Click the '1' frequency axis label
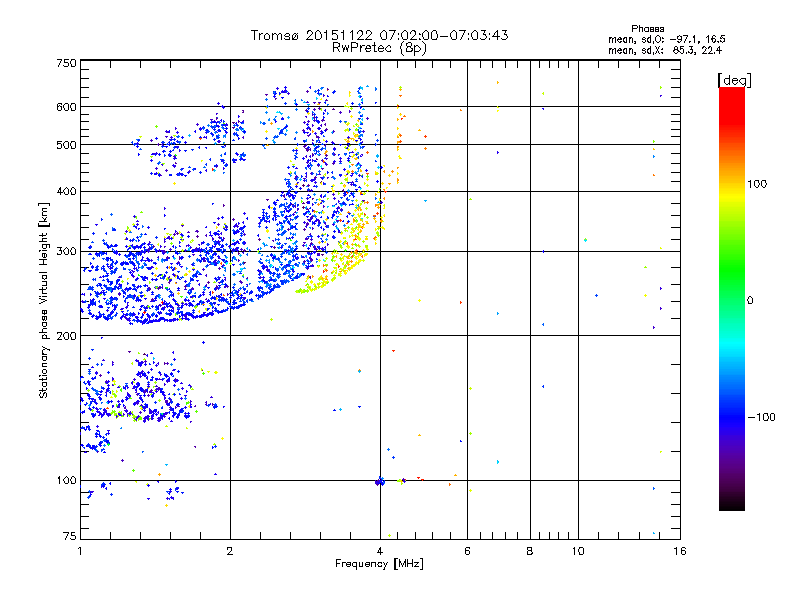Viewport: 800px width, 600px height. click(80, 551)
